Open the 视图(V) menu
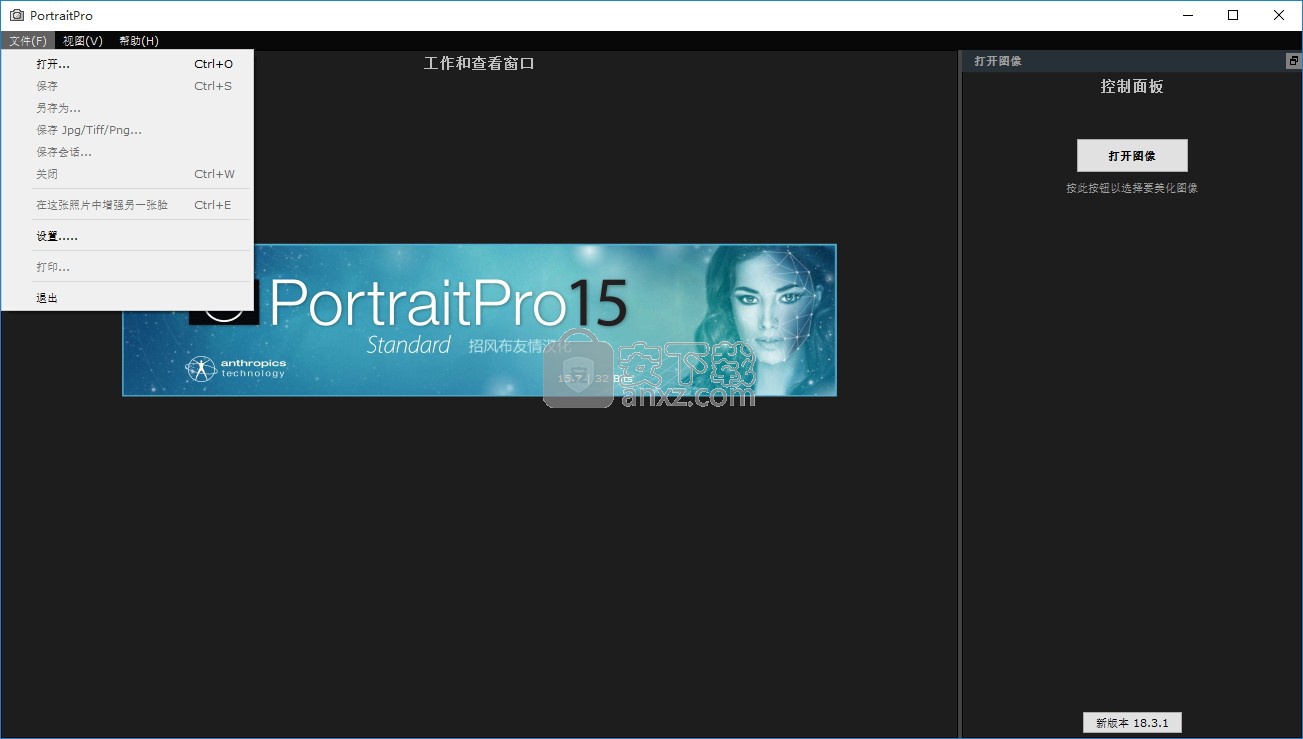Viewport: 1303px width, 739px height. [x=82, y=41]
